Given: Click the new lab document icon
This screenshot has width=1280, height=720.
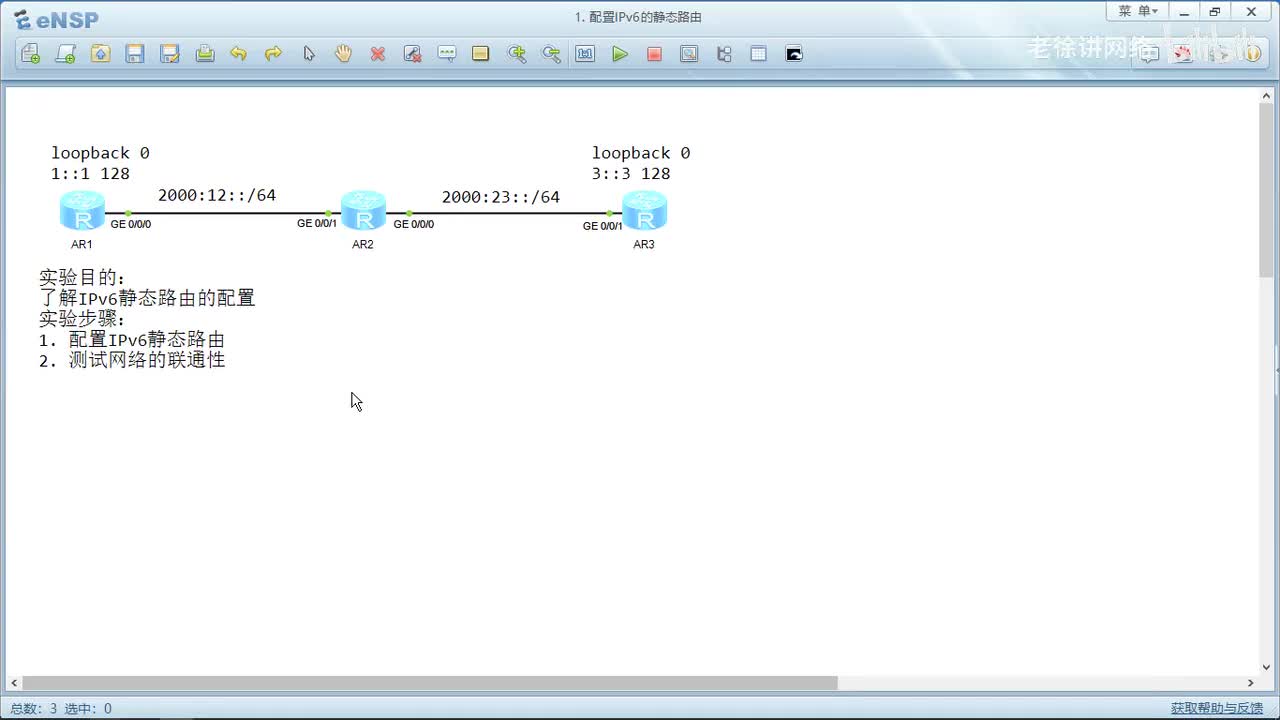Looking at the screenshot, I should pos(65,54).
